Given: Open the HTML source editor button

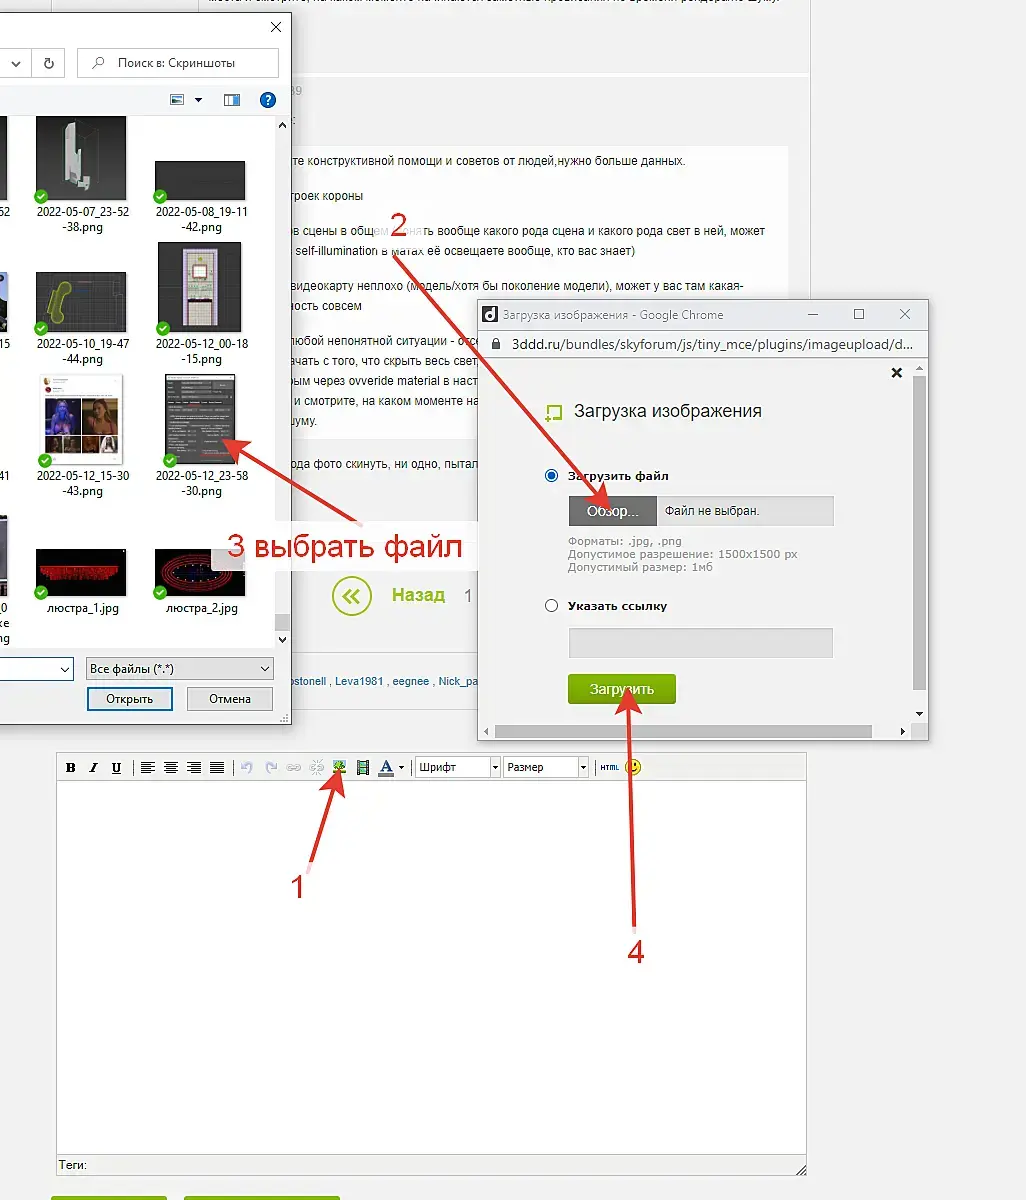Looking at the screenshot, I should tap(609, 768).
